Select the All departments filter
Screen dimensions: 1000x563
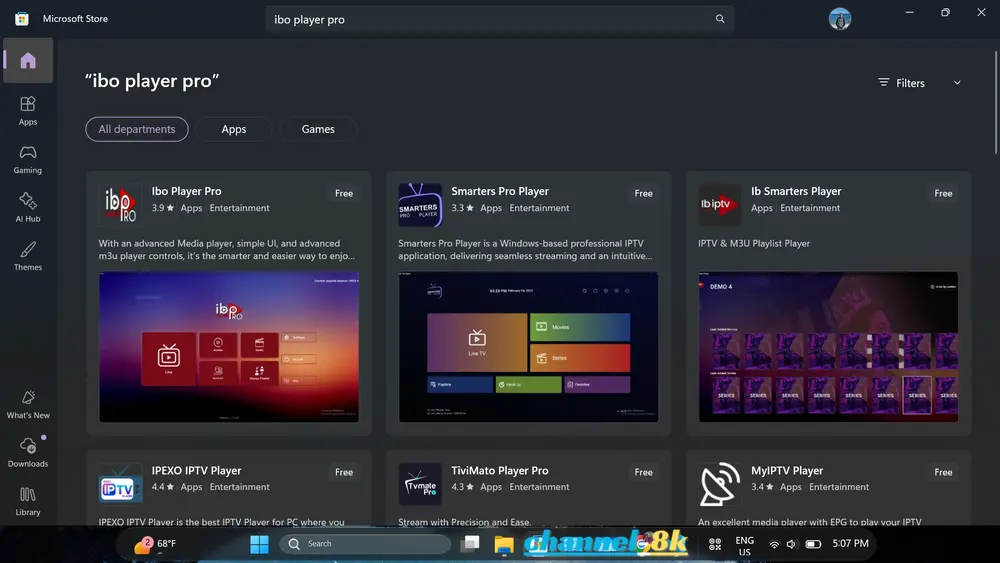pyautogui.click(x=137, y=129)
